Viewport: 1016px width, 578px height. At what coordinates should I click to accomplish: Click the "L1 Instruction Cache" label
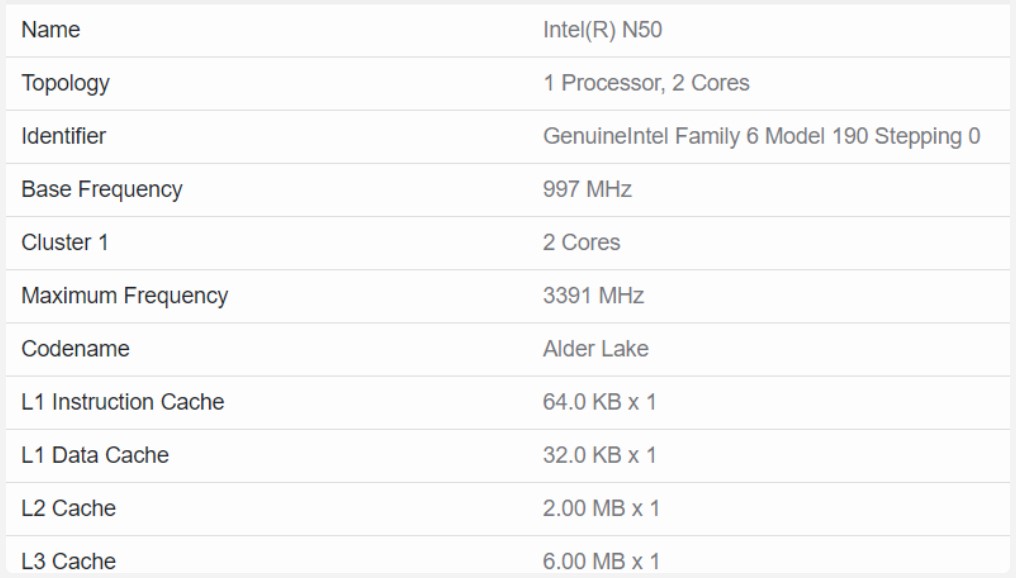[123, 402]
